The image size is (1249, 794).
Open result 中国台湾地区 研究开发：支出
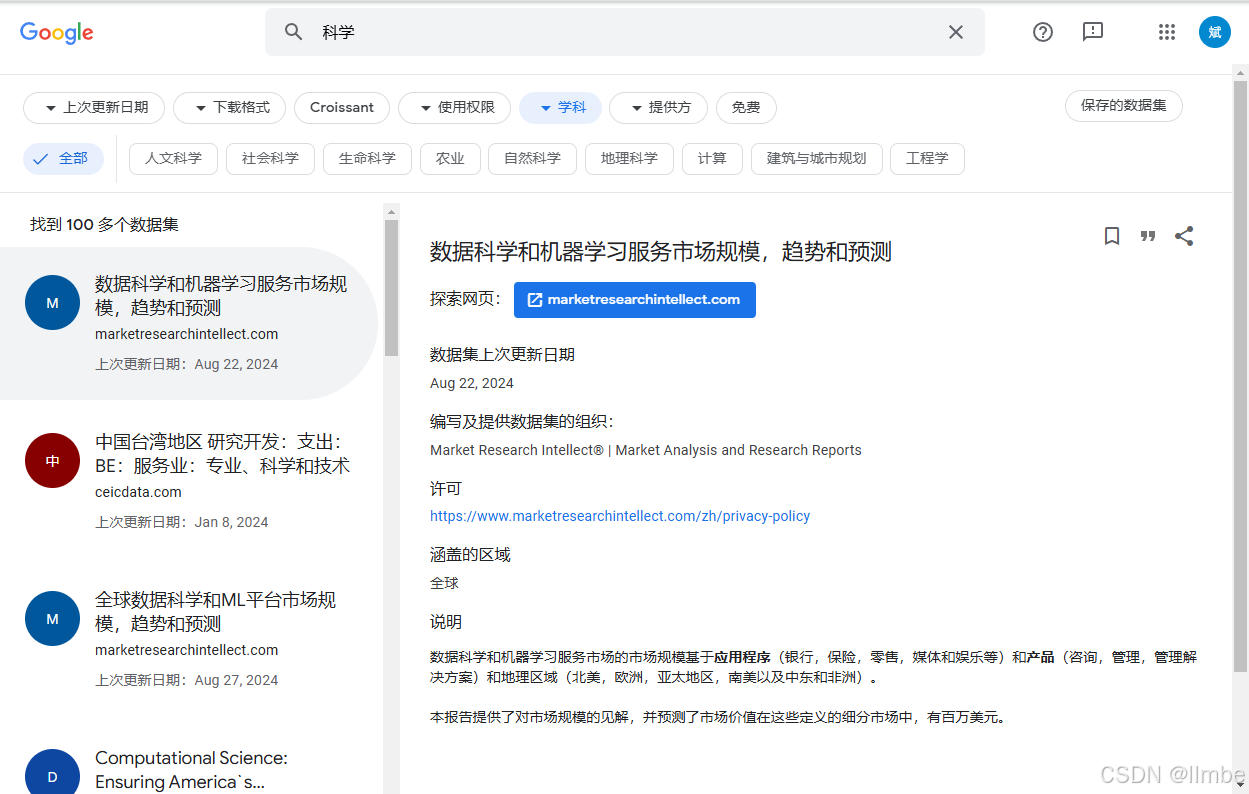(189, 481)
